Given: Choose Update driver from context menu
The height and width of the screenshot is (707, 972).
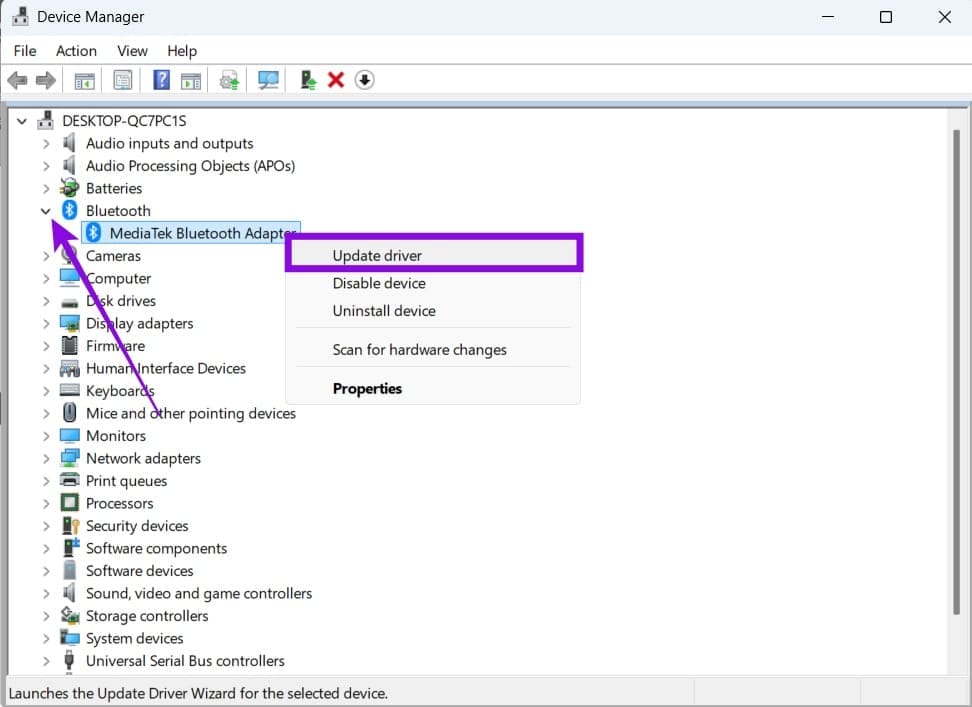Looking at the screenshot, I should [x=433, y=255].
